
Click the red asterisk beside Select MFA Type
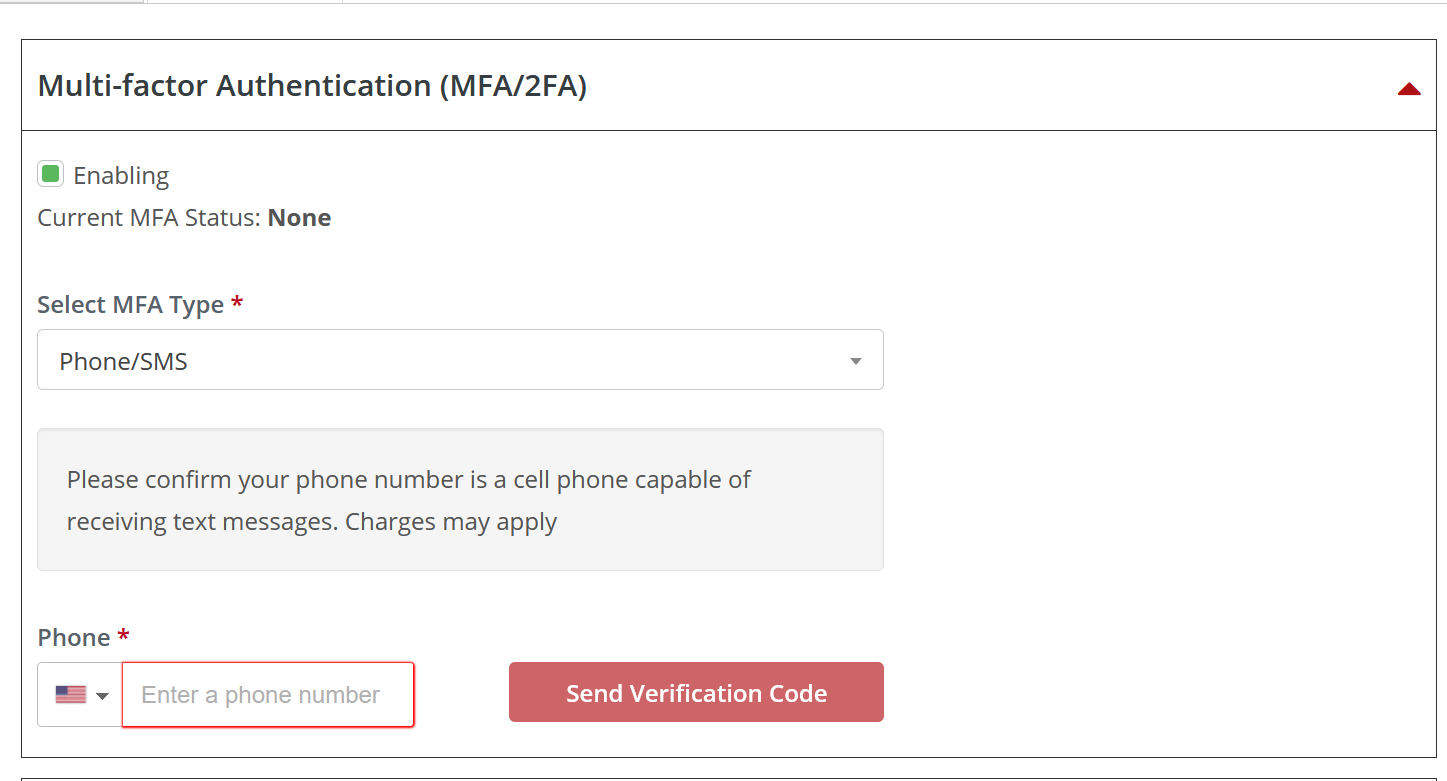tap(237, 302)
